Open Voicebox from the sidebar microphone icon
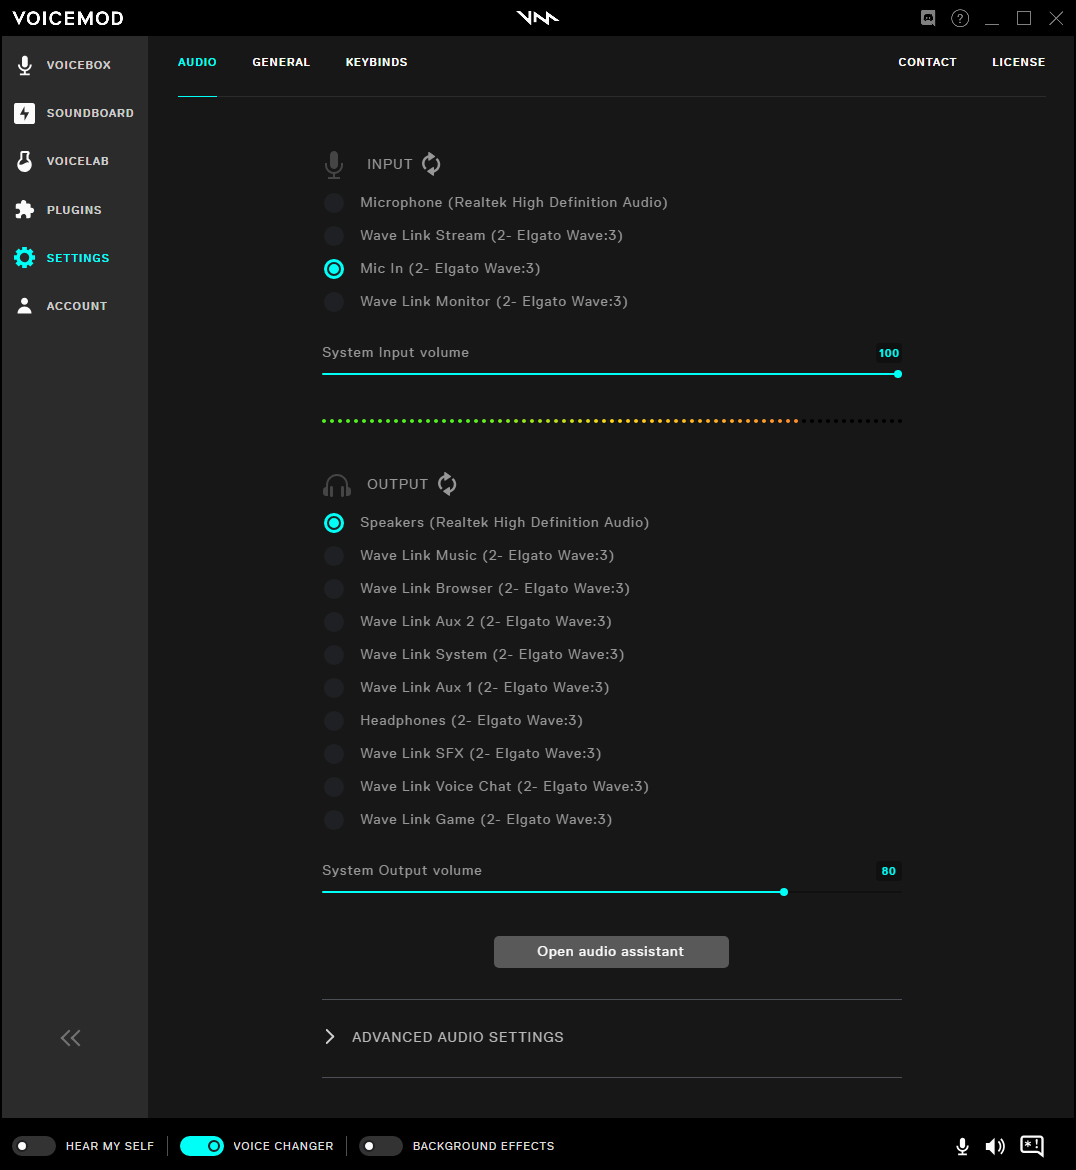The height and width of the screenshot is (1170, 1076). (x=25, y=66)
